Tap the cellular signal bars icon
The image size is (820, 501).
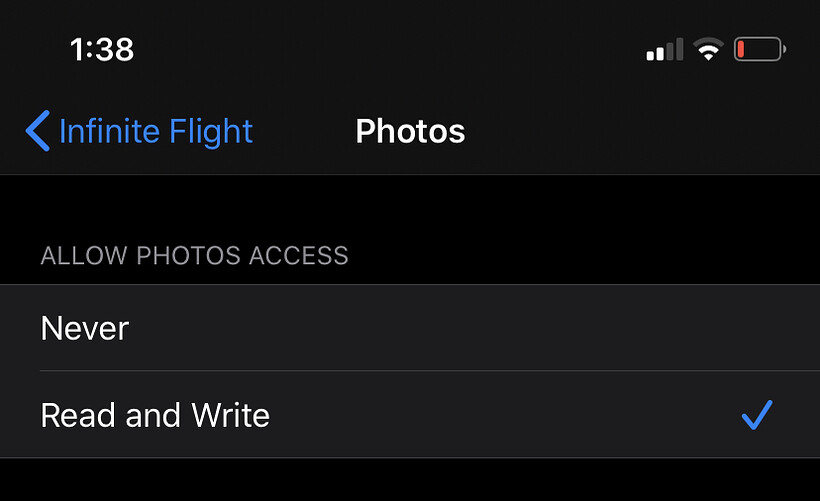[x=665, y=49]
